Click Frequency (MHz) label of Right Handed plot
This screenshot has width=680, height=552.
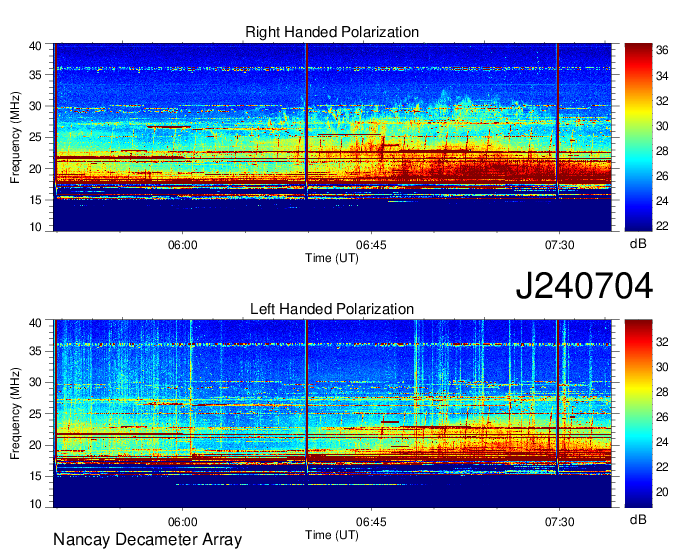click(x=15, y=137)
